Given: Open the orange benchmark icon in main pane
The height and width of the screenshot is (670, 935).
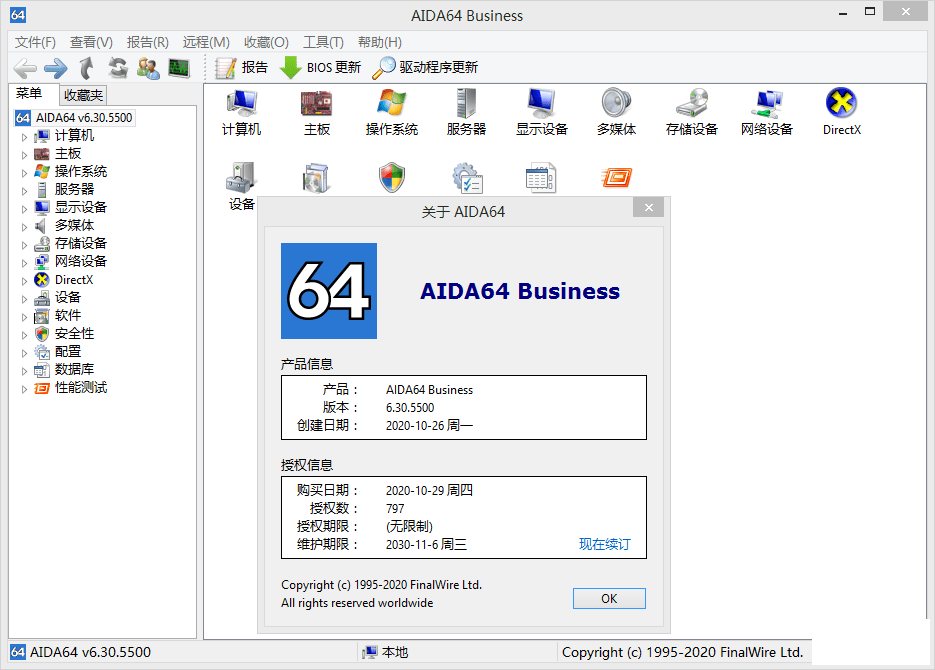Looking at the screenshot, I should (617, 178).
